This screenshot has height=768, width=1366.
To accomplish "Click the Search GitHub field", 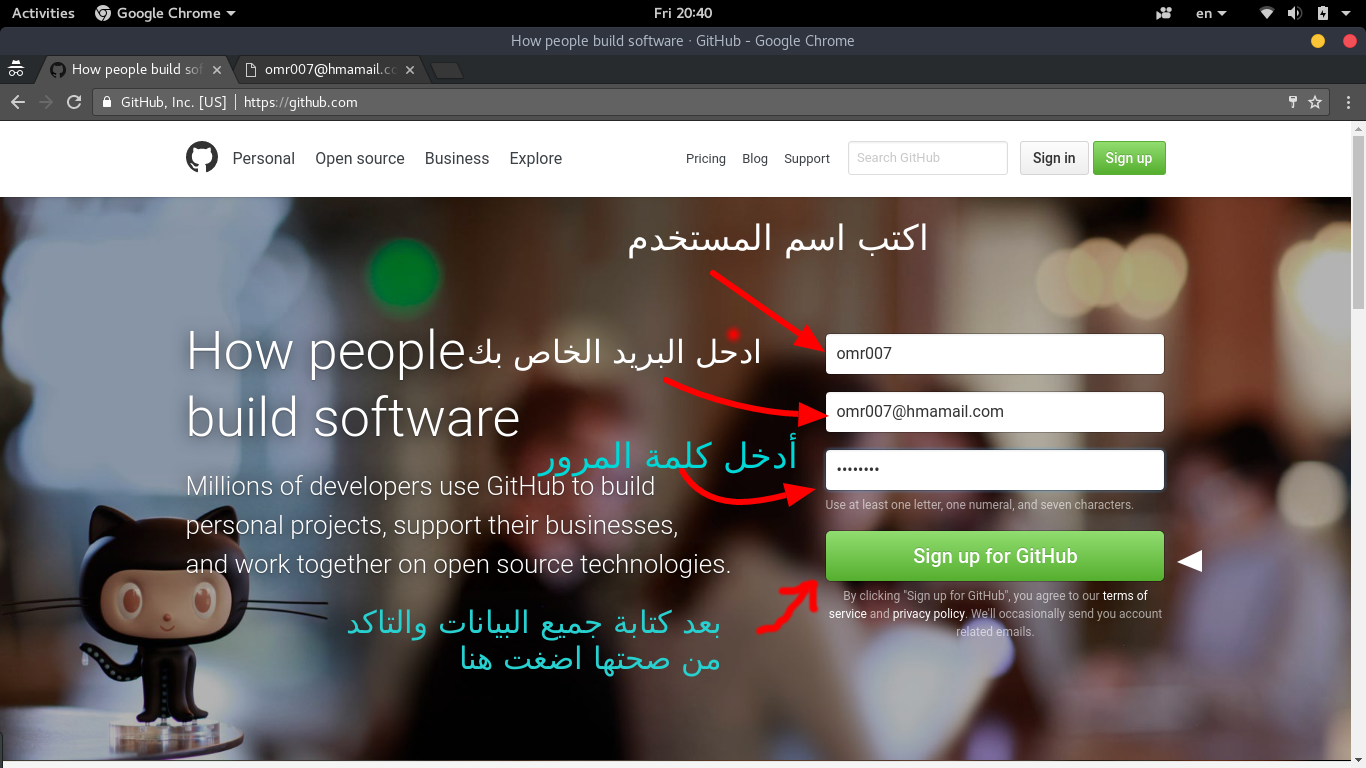I will 927,158.
